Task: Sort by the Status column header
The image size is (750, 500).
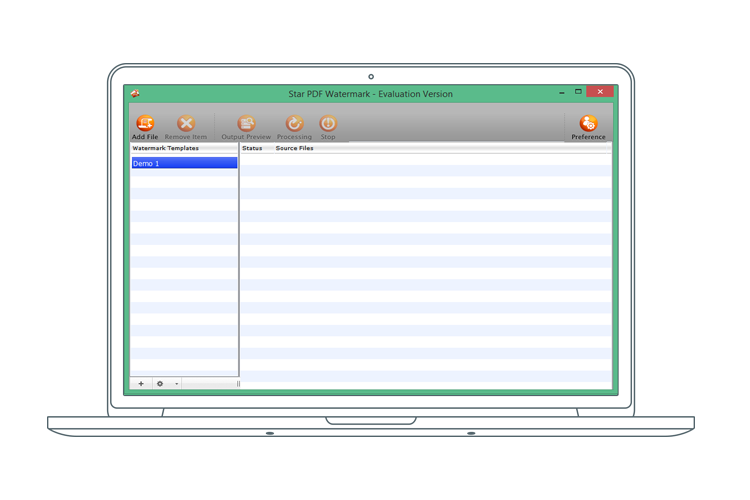Action: coord(252,148)
